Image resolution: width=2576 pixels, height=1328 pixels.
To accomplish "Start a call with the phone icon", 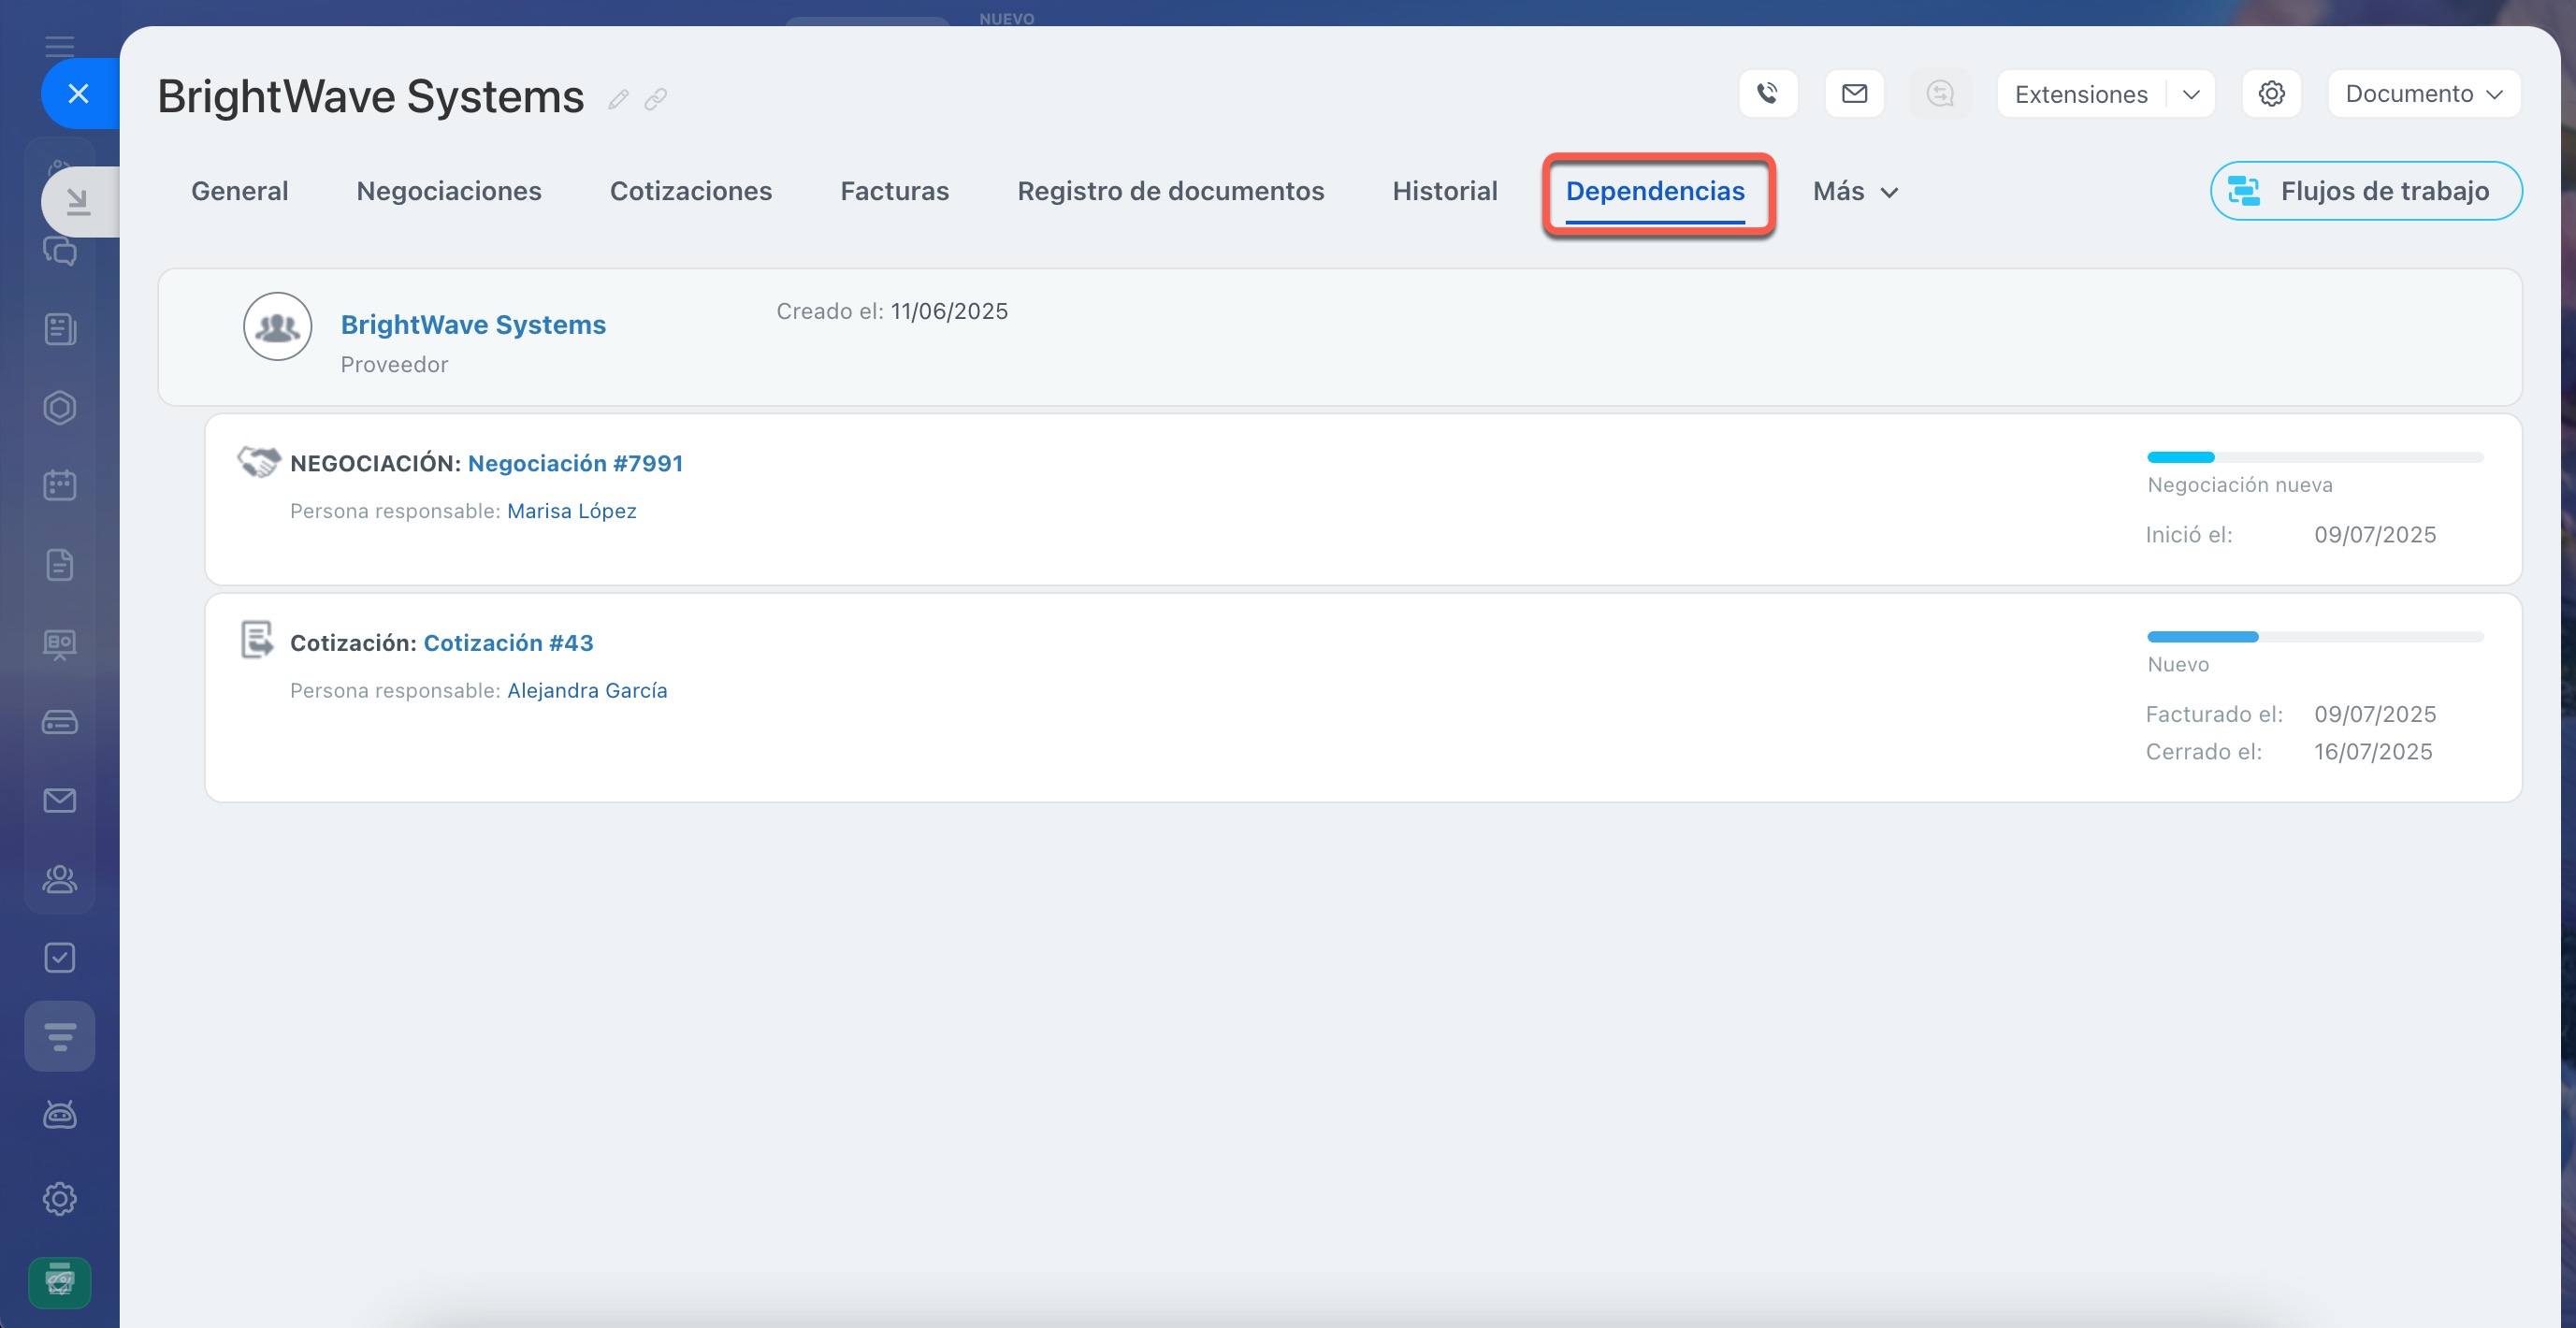I will 1768,94.
